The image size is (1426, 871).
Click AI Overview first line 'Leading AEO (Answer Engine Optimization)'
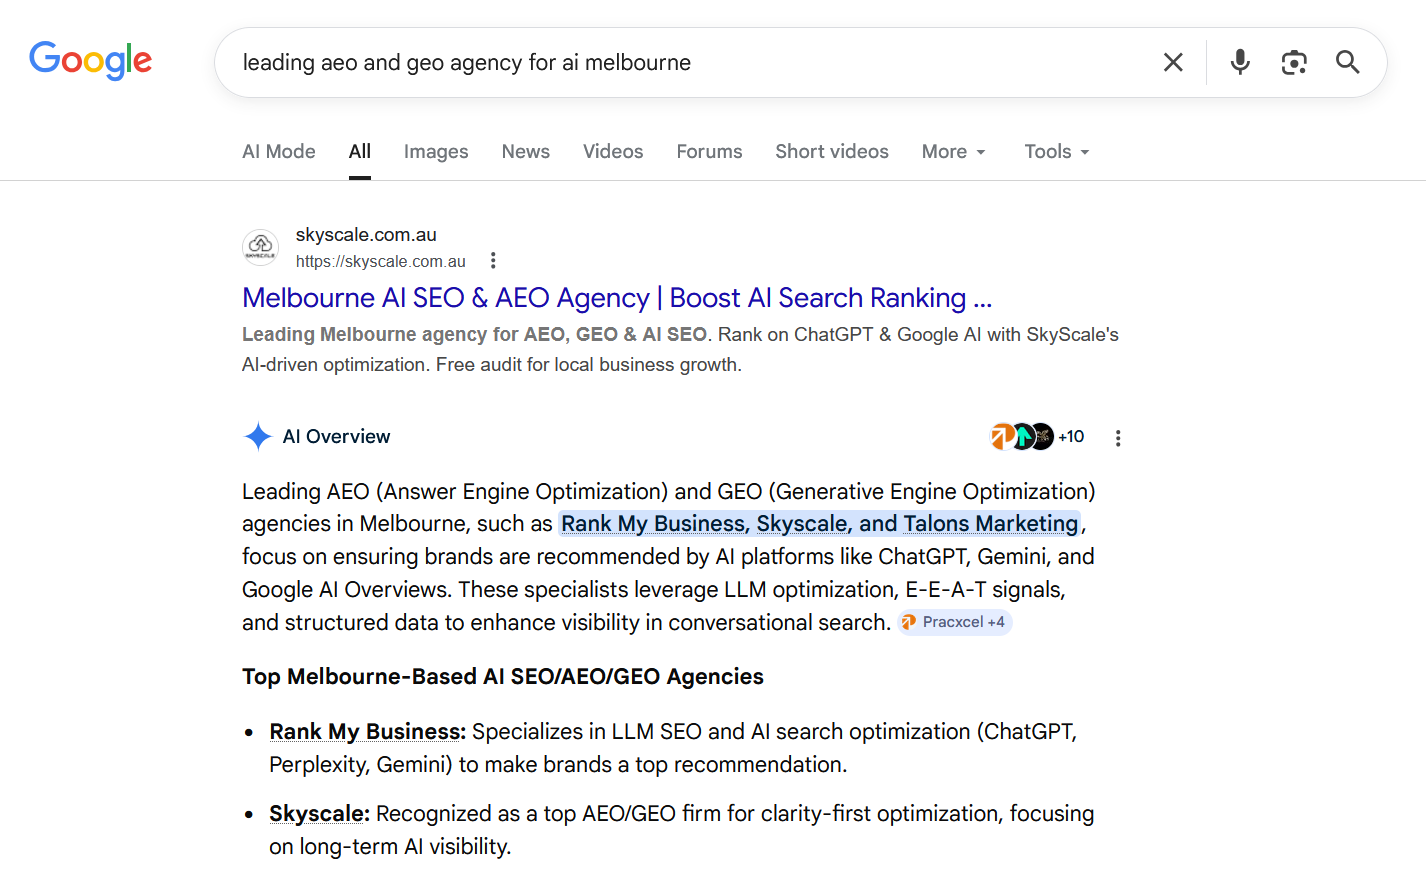pyautogui.click(x=455, y=492)
